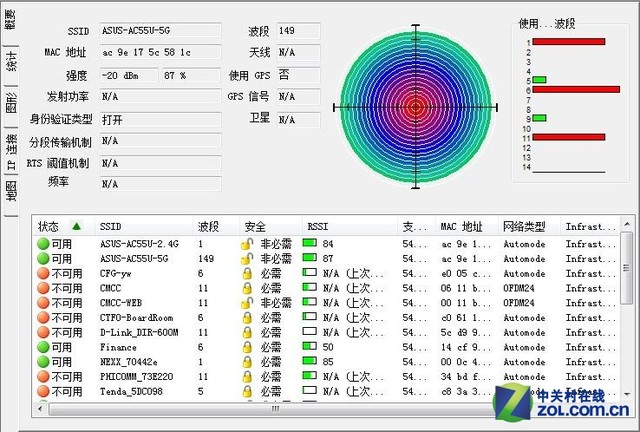Viewport: 640px width, 432px height.
Task: Click red channel 6 usage bar
Action: (576, 89)
